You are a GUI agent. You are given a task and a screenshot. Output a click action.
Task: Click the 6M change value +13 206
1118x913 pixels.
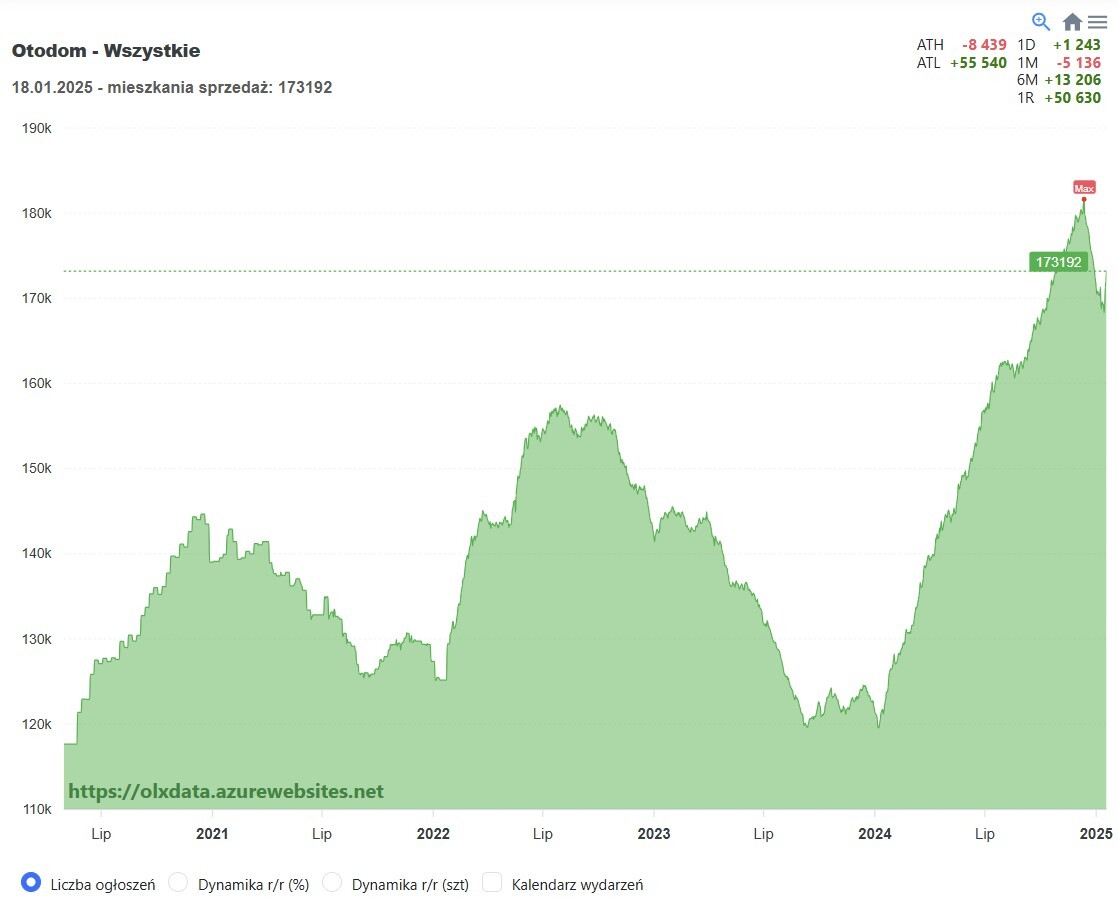coord(1072,81)
